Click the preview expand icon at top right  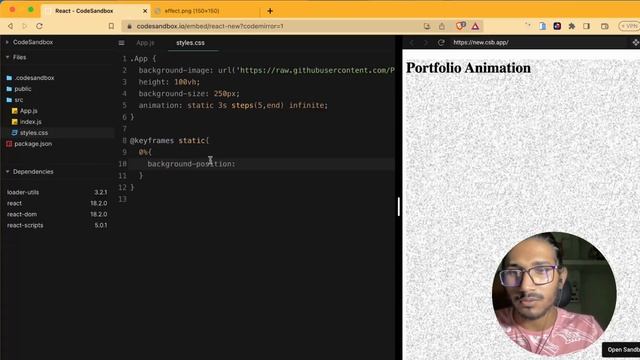pyautogui.click(x=636, y=42)
